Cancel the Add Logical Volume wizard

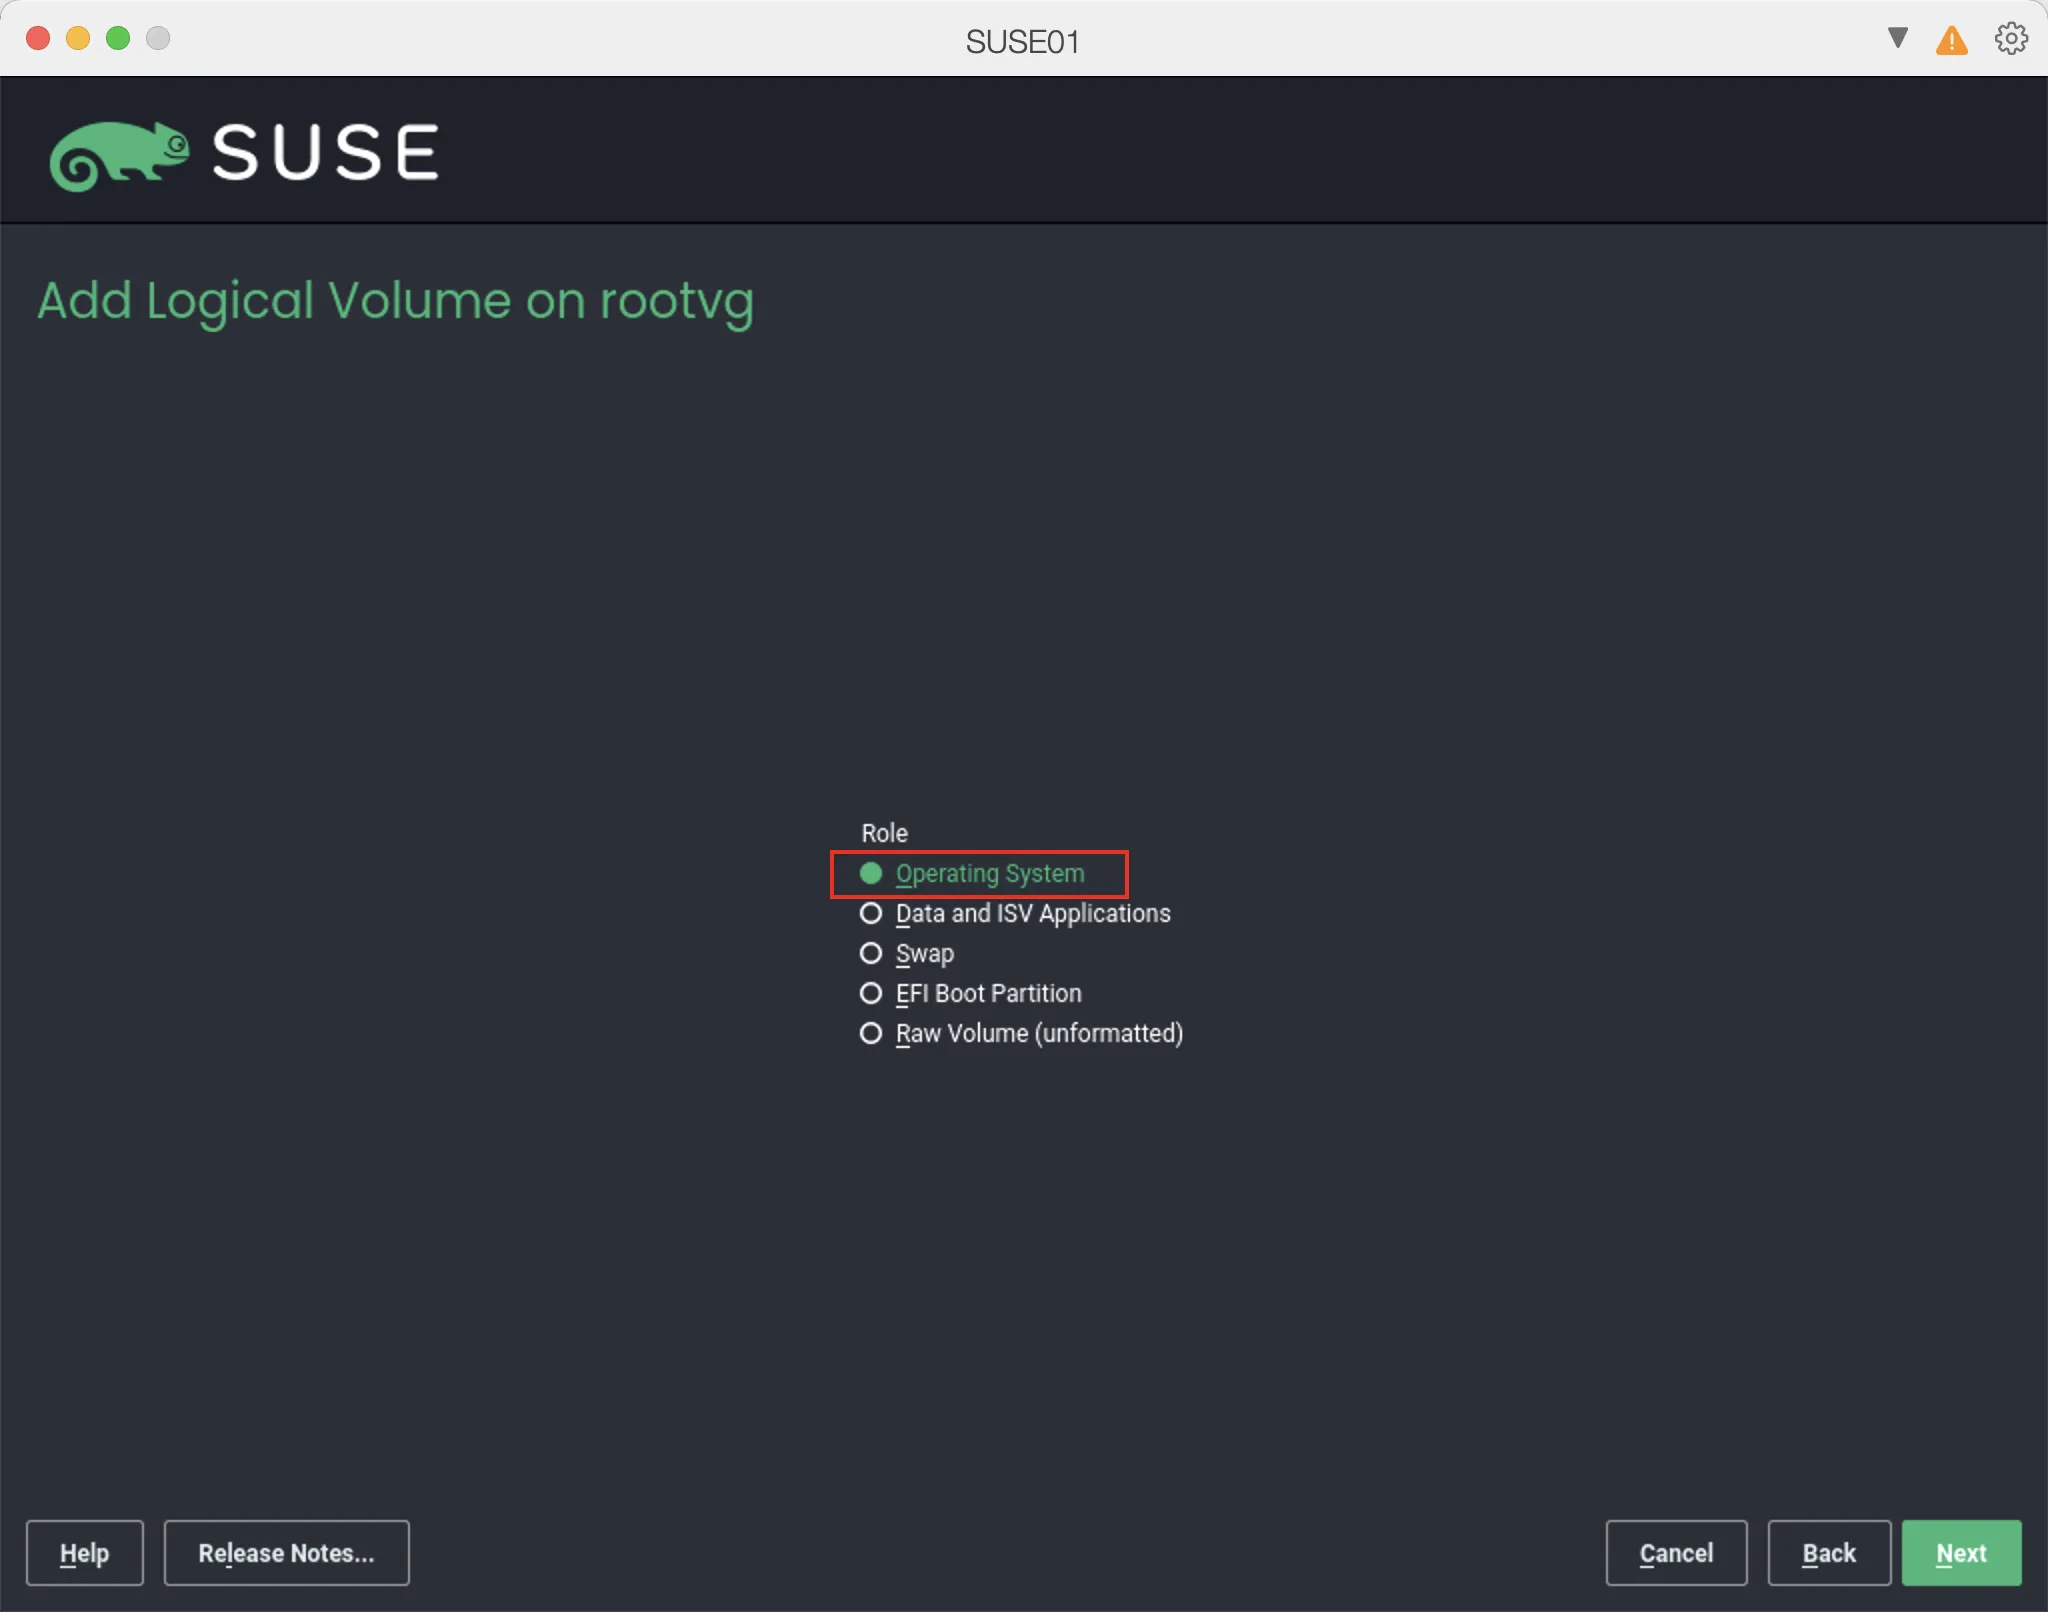coord(1675,1552)
